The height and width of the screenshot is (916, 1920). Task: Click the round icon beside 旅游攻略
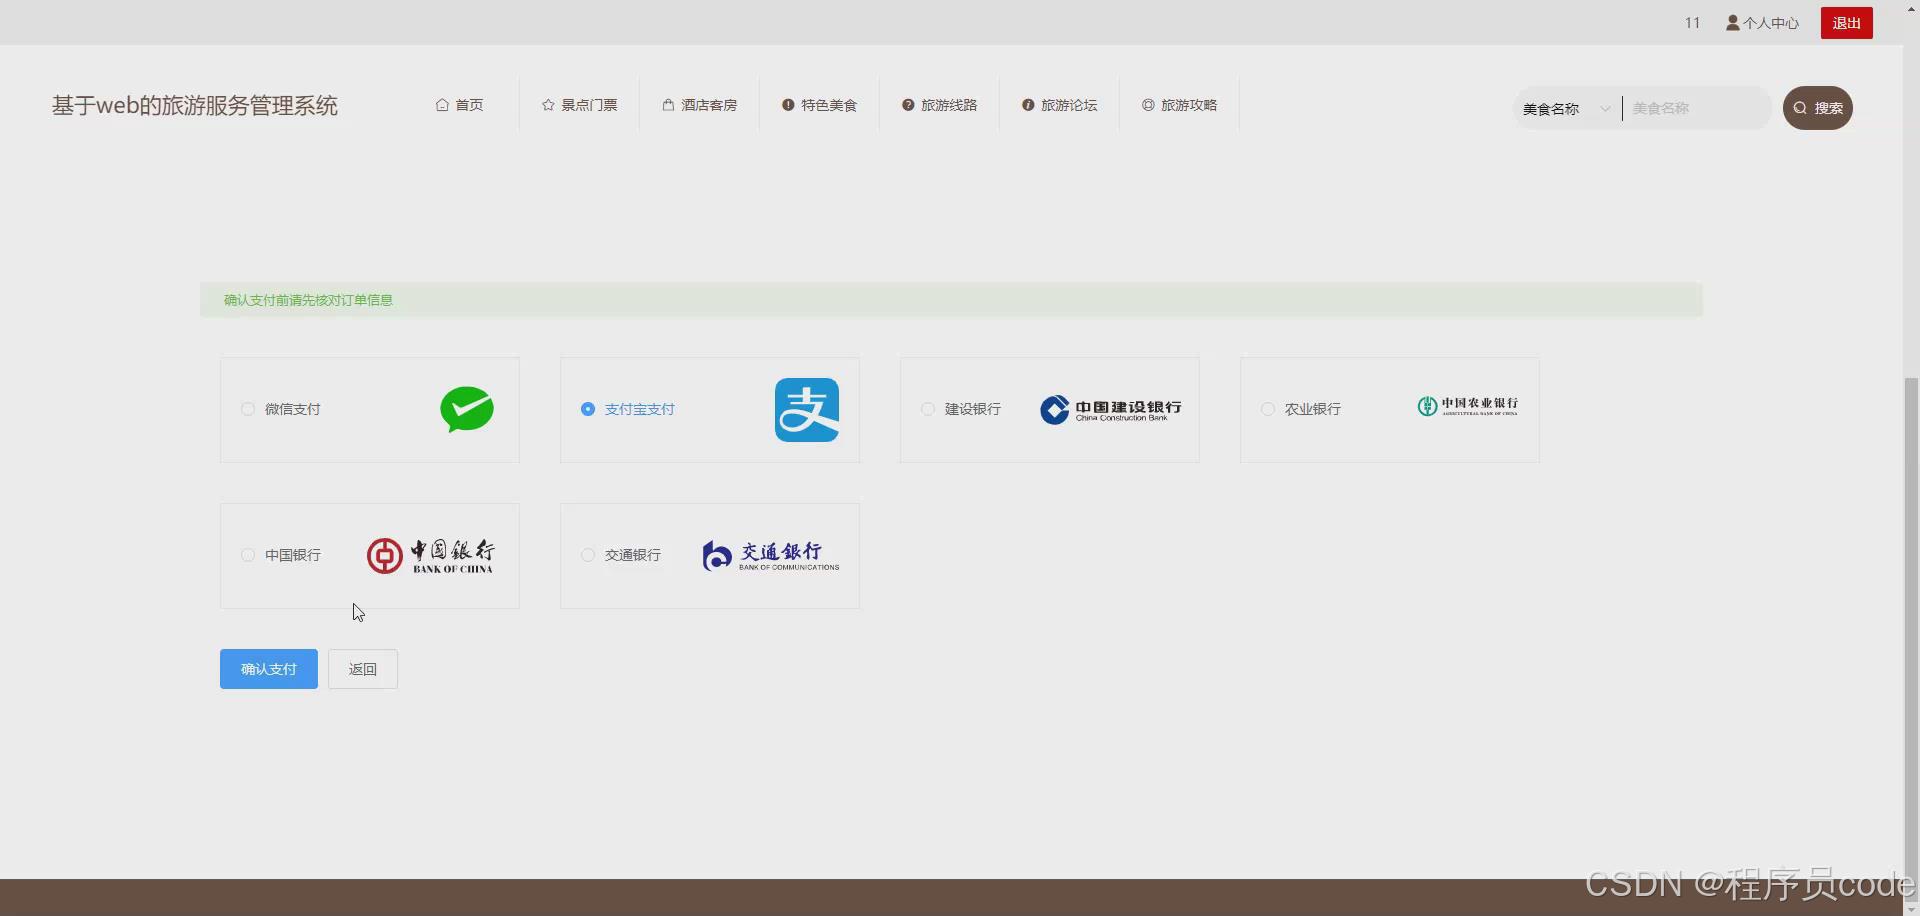(x=1148, y=105)
